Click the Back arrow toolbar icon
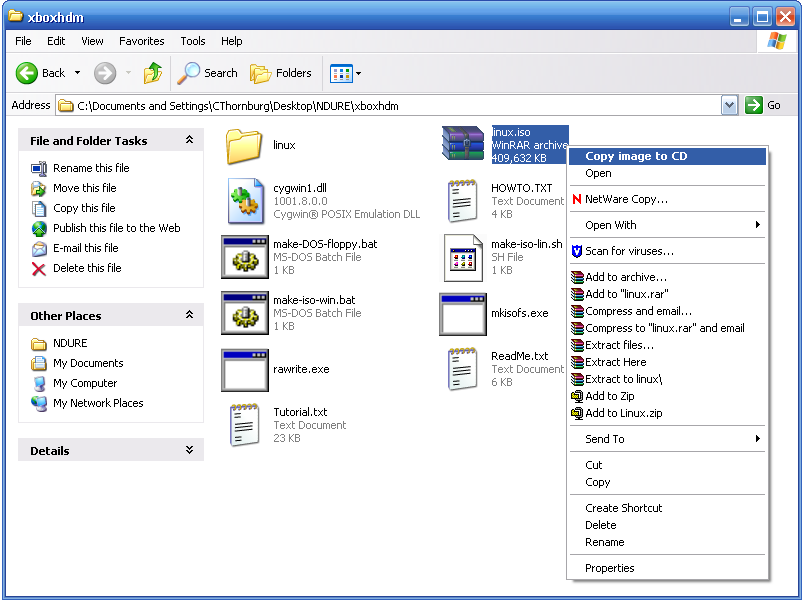Viewport: 802px width, 601px height. [27, 73]
